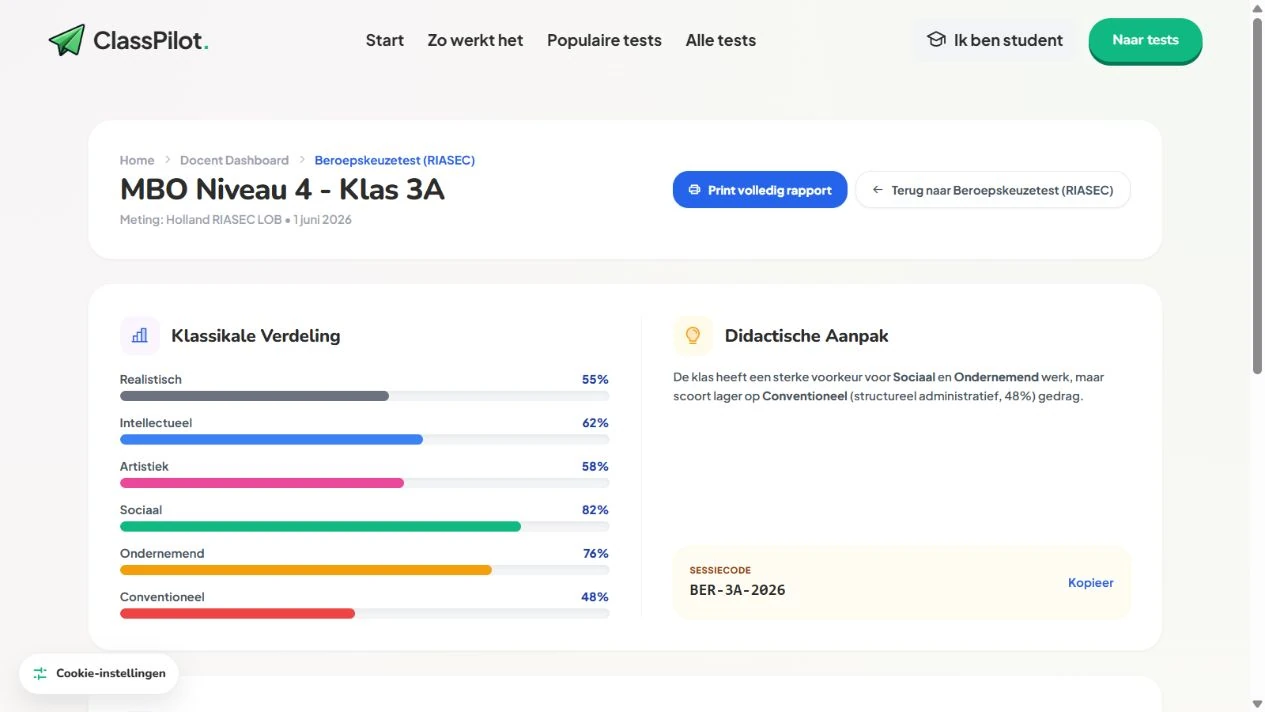The height and width of the screenshot is (712, 1265).
Task: Open Alle tests in navigation
Action: tap(720, 40)
